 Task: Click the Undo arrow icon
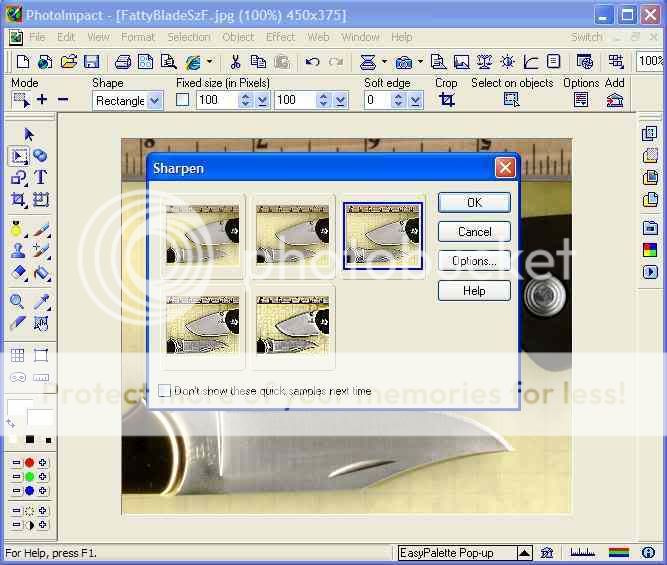click(x=312, y=62)
